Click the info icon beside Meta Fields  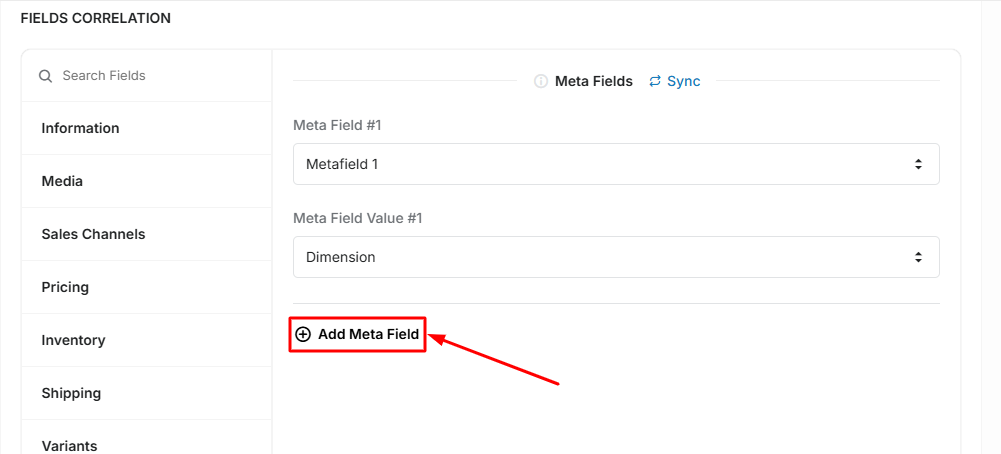(541, 82)
